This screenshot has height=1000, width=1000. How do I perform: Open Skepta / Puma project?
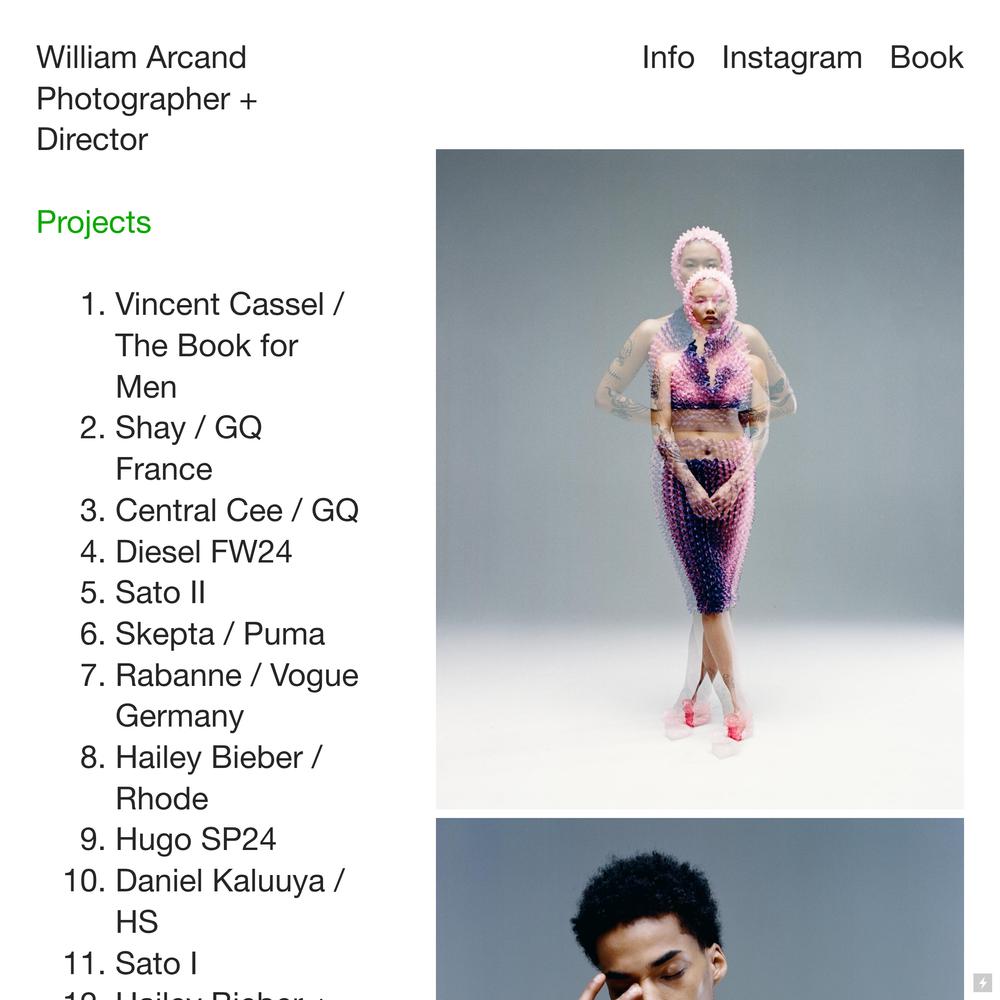click(x=220, y=634)
